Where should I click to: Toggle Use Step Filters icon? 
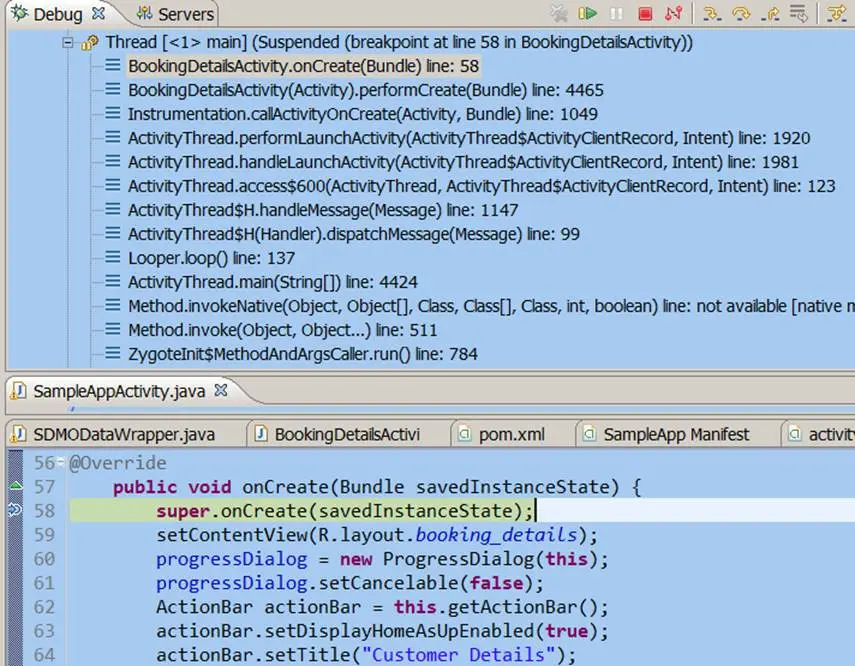pos(837,14)
